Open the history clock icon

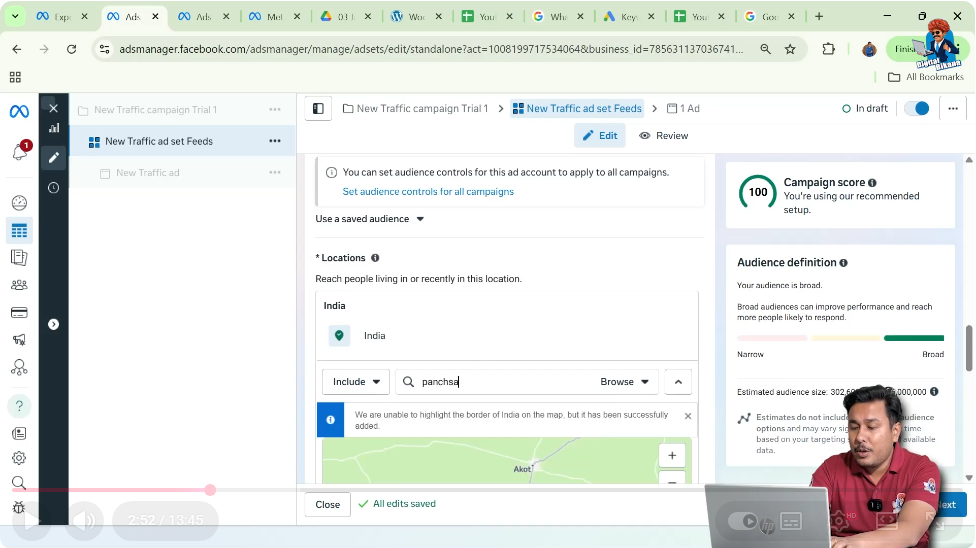[x=54, y=187]
